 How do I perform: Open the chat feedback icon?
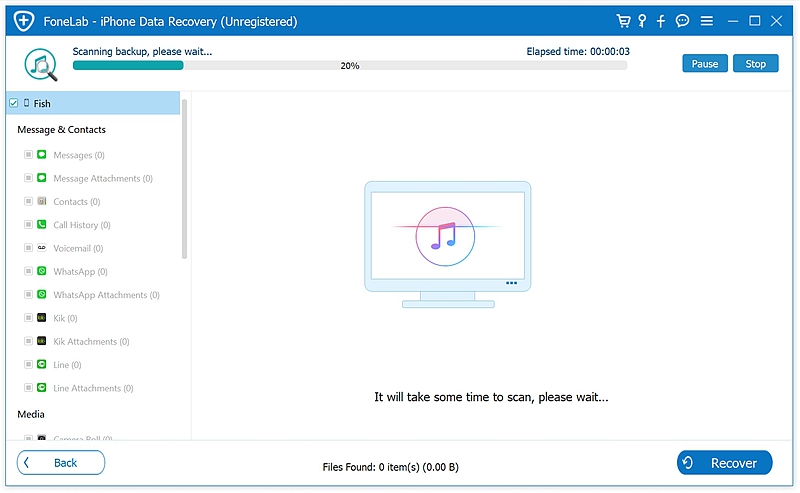(682, 21)
